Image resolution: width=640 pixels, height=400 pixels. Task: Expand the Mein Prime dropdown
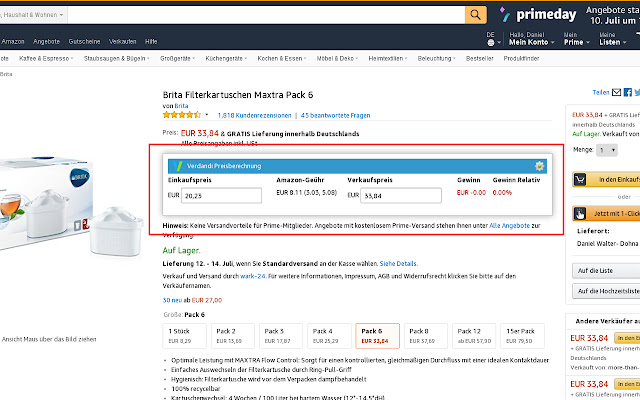[x=576, y=42]
